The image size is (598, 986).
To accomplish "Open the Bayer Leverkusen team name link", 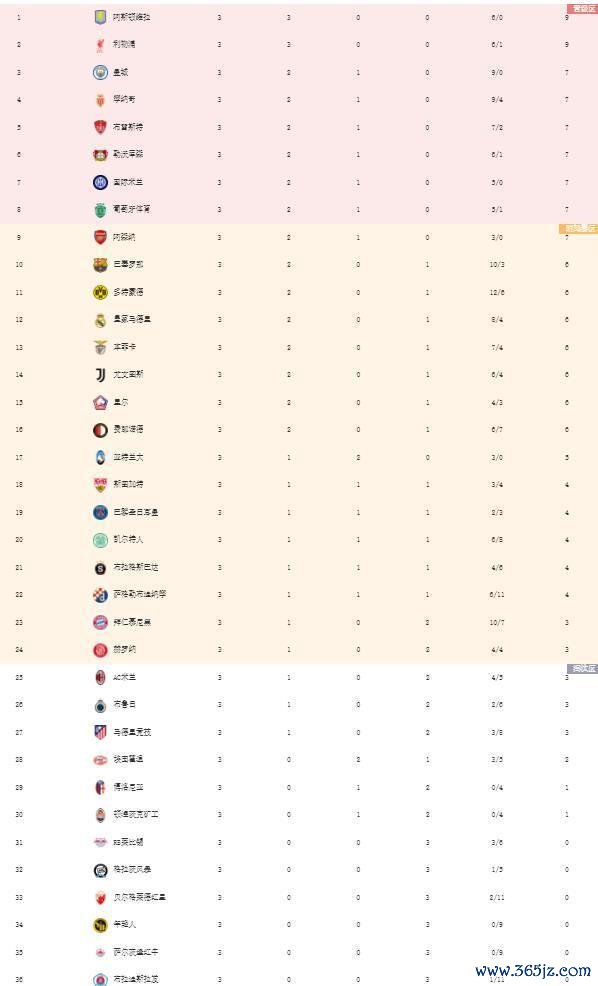I will [x=128, y=154].
